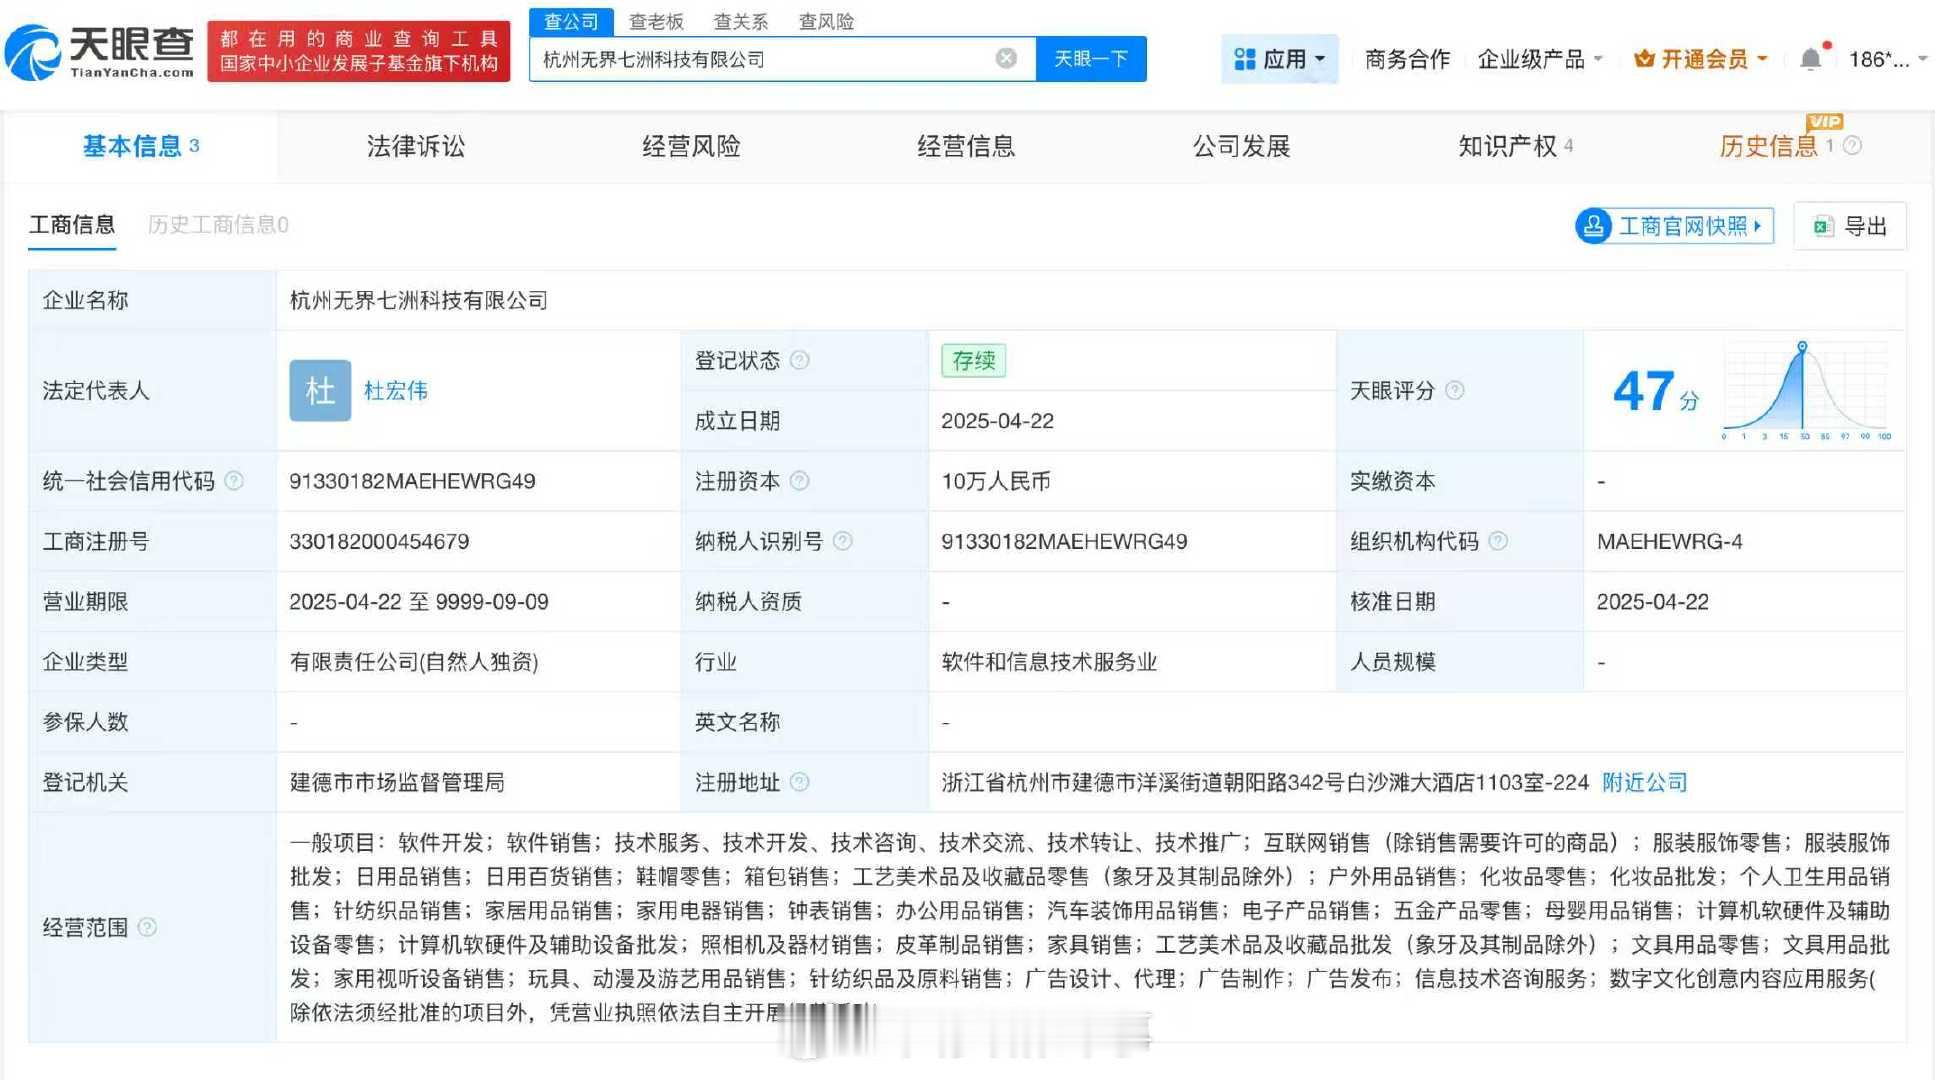This screenshot has height=1080, width=1935.
Task: Click help icon next to 登记状态
Action: 800,360
